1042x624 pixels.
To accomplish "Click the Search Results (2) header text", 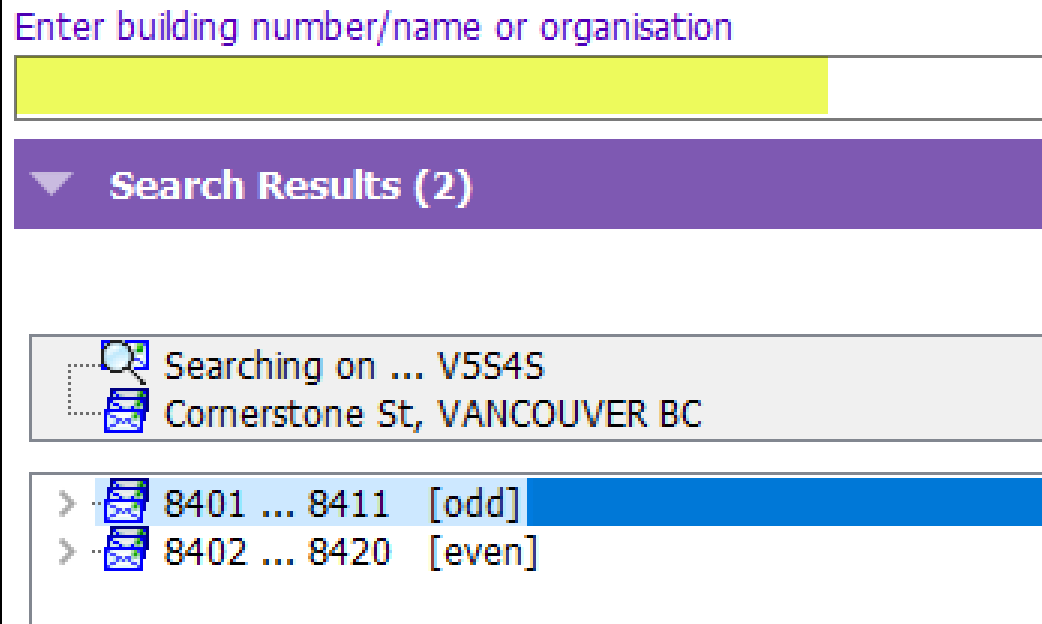I will [x=290, y=185].
